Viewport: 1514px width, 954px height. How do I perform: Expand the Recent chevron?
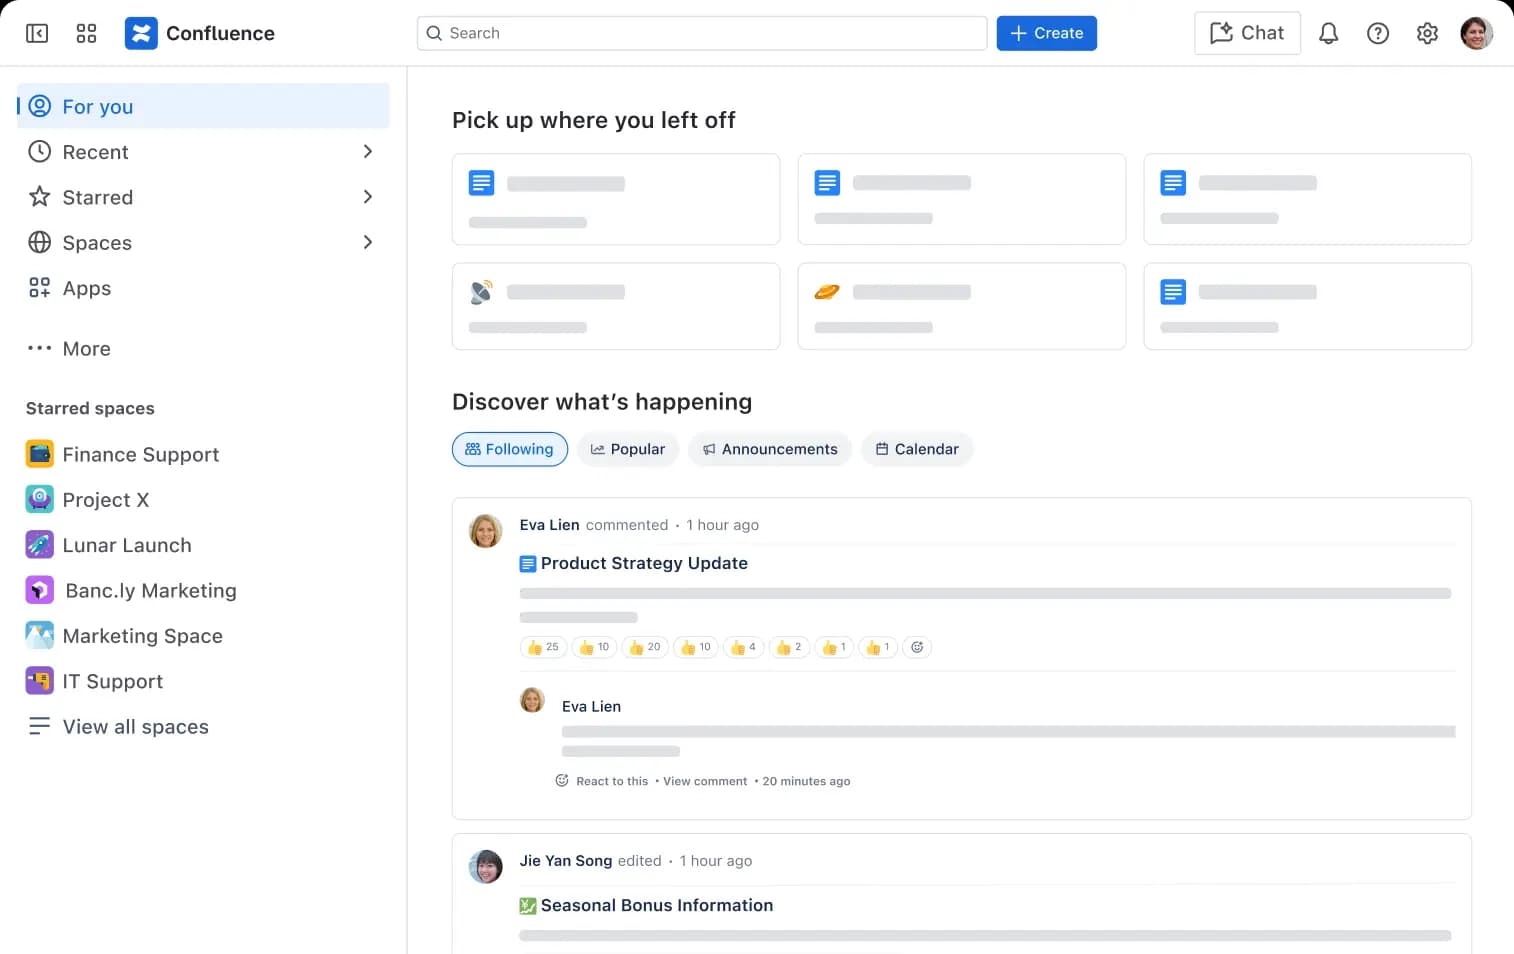367,152
